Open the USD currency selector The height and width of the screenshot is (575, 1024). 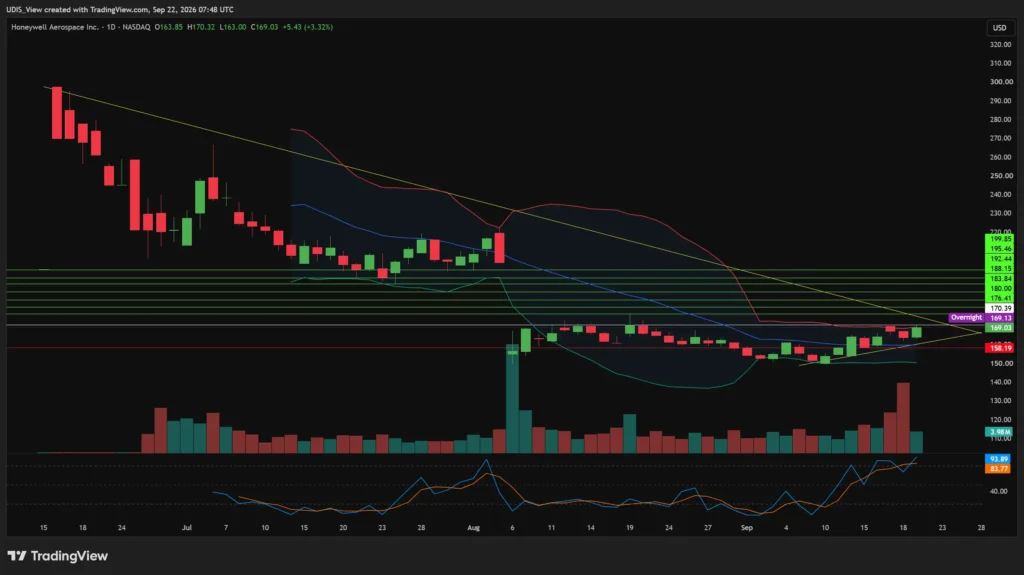click(x=999, y=27)
